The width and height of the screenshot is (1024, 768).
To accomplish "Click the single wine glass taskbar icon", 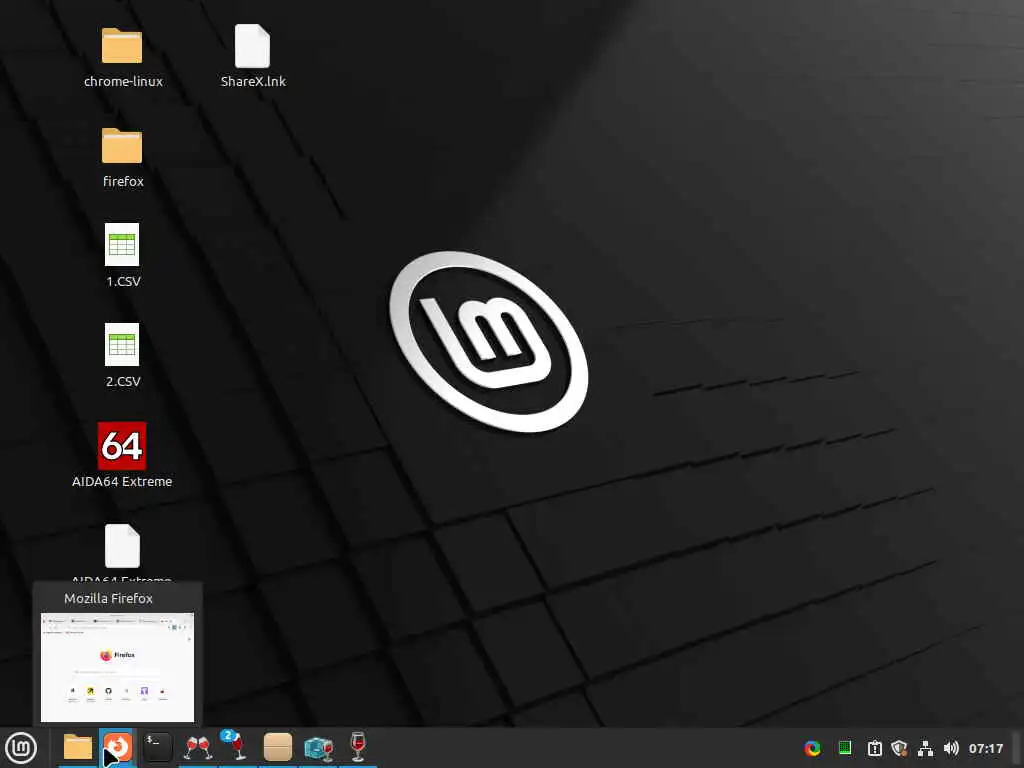I will point(358,748).
